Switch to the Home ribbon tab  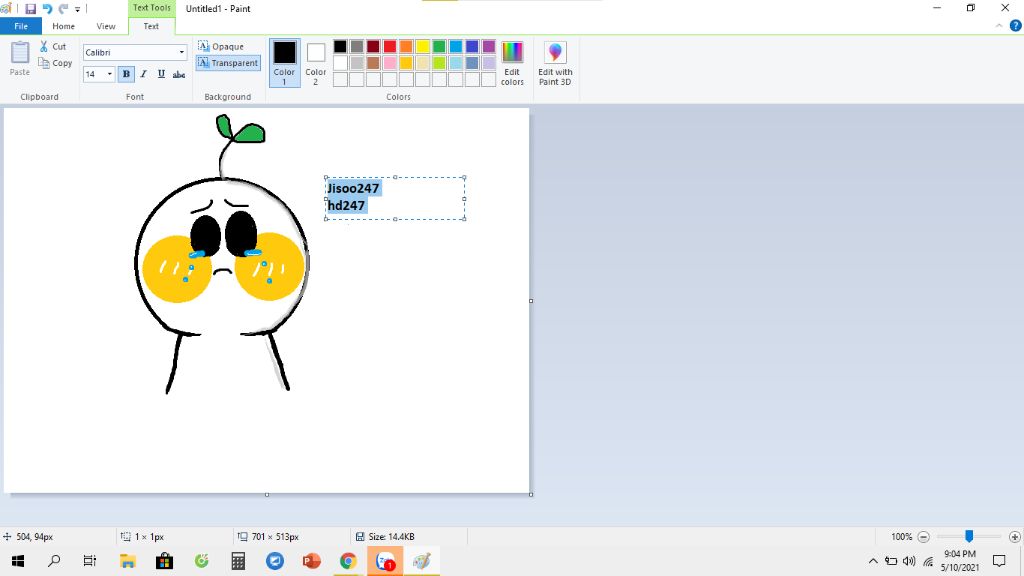click(x=63, y=26)
